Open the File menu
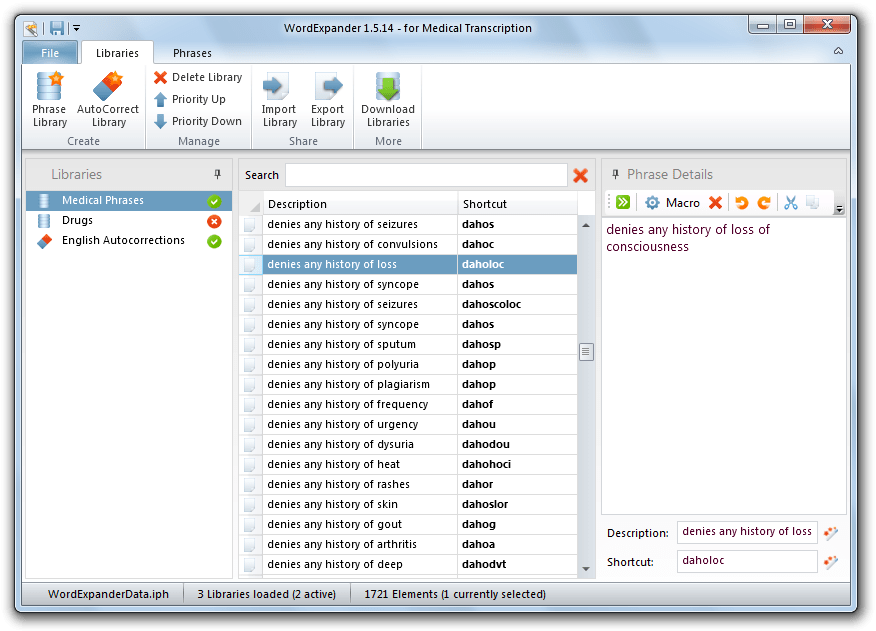Image resolution: width=876 pixels, height=631 pixels. 50,53
